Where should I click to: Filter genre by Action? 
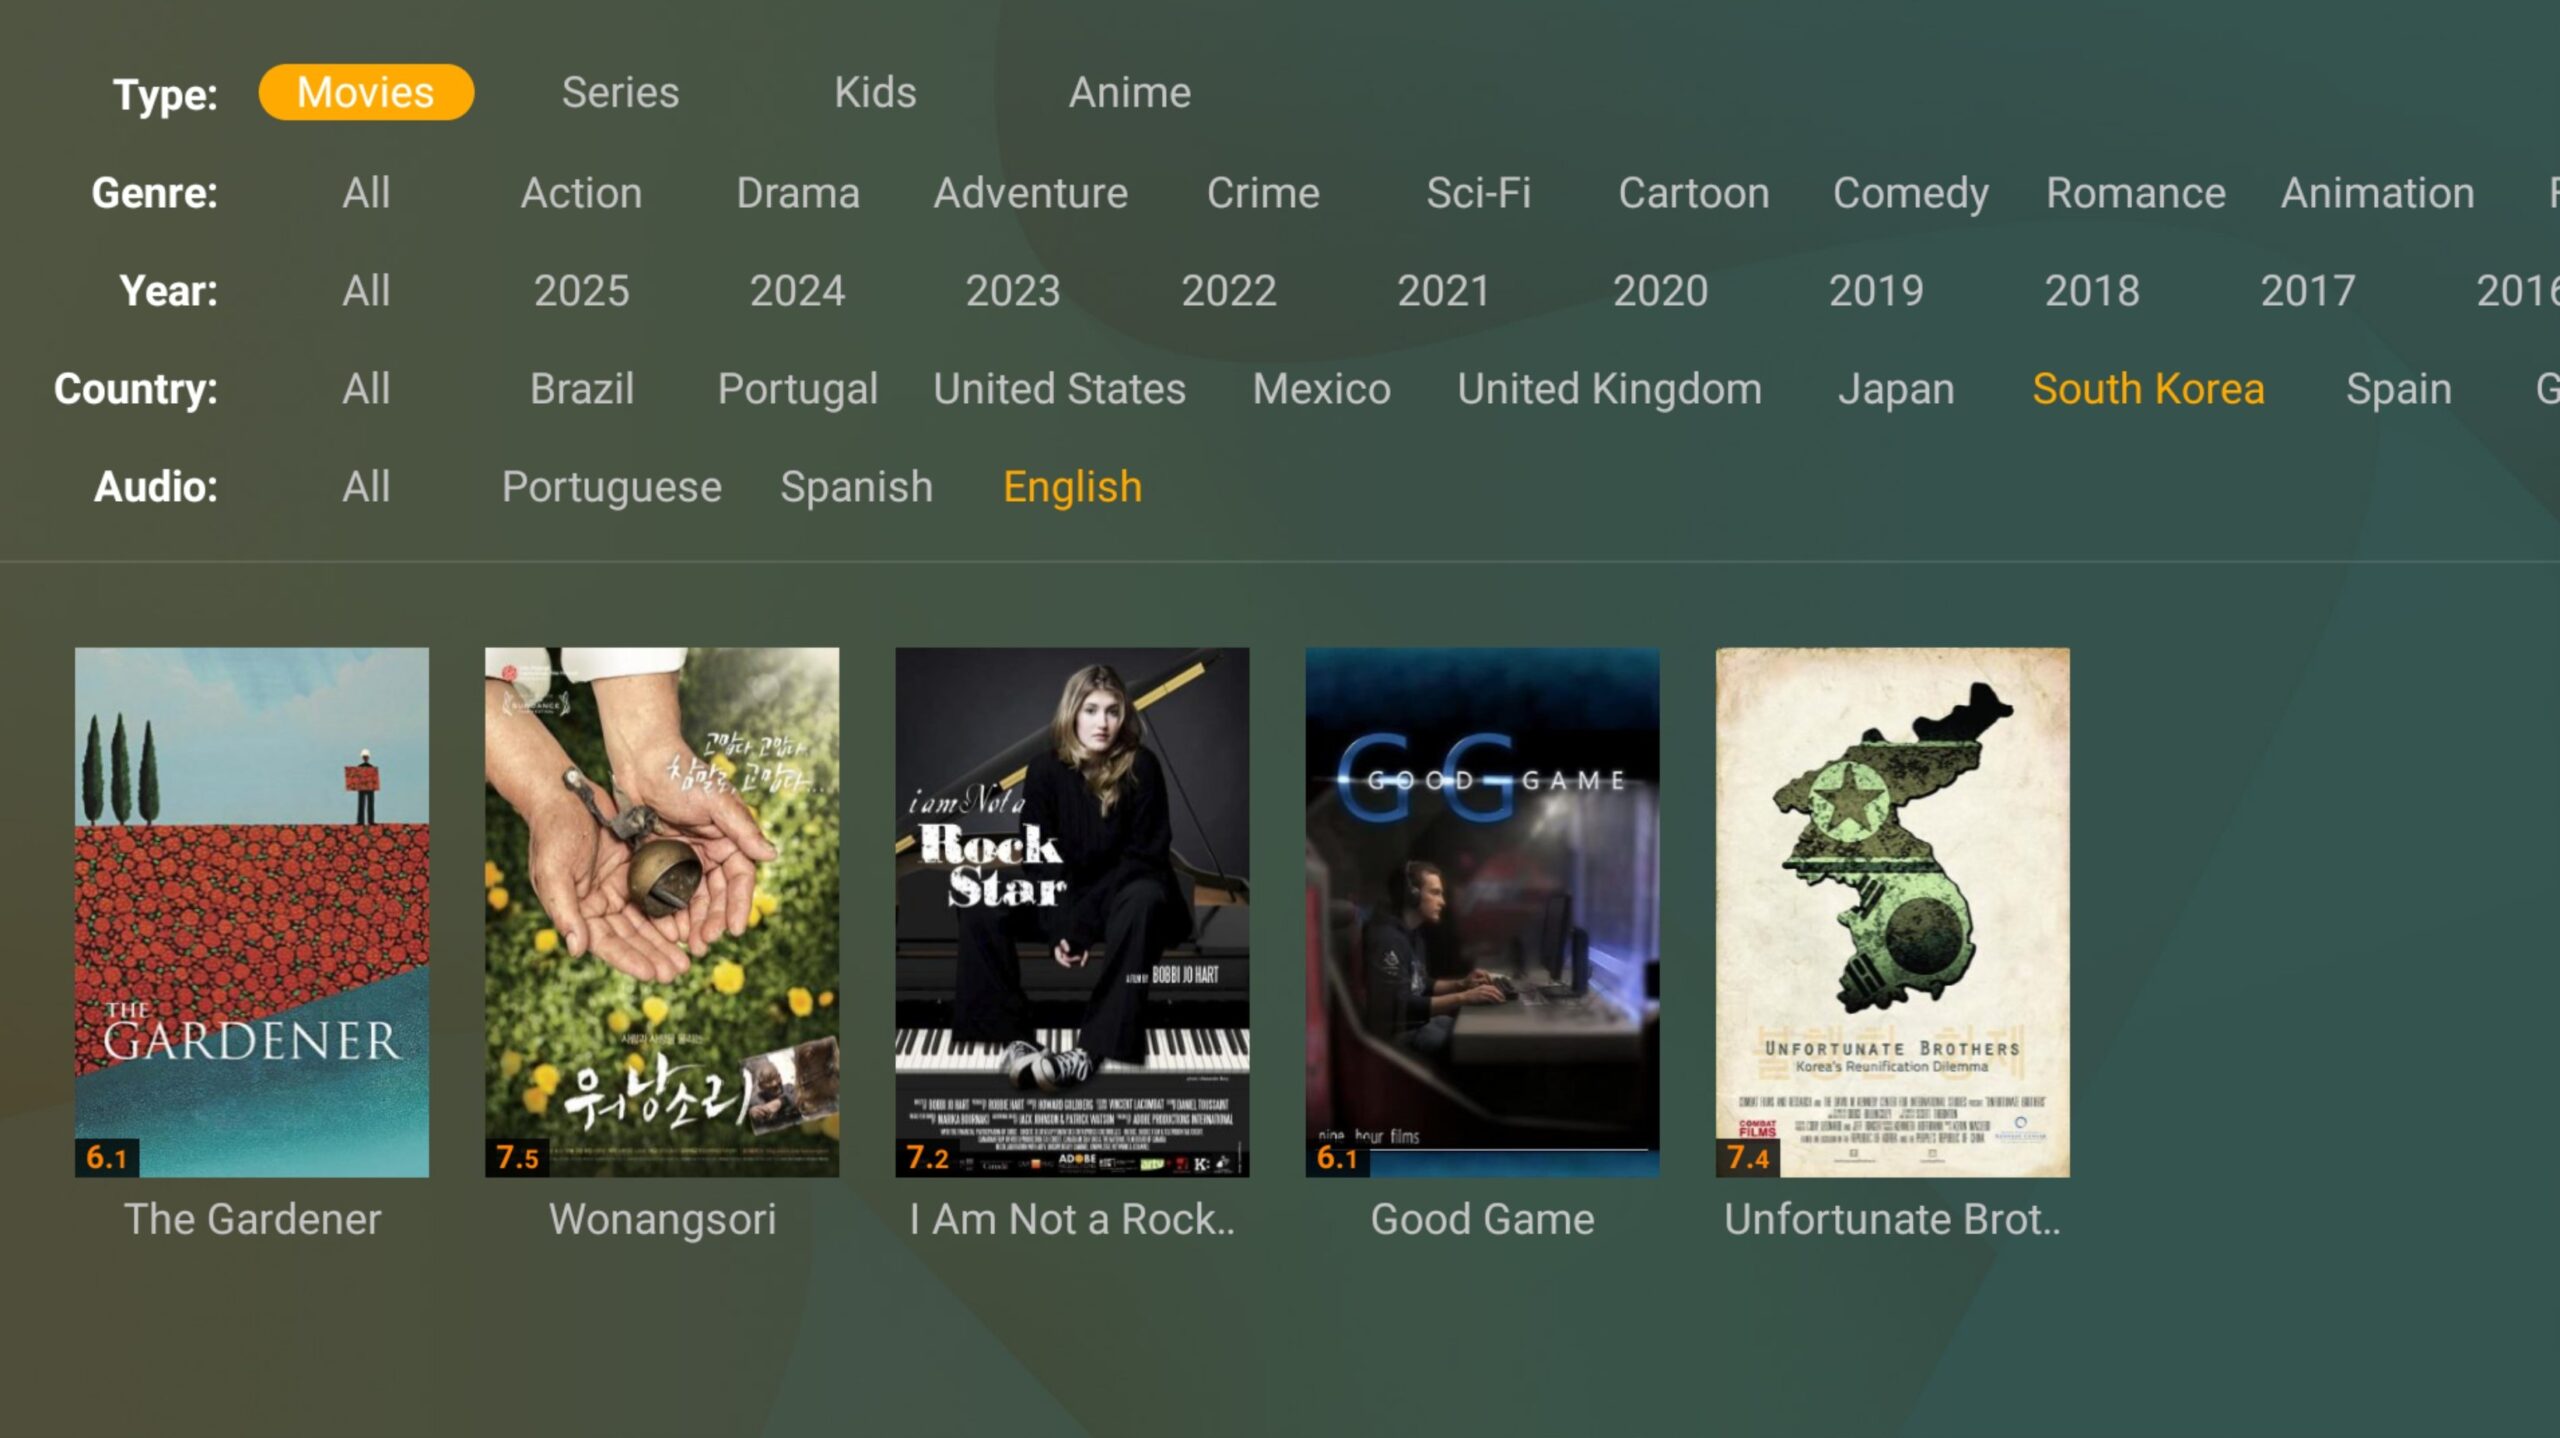[x=581, y=192]
